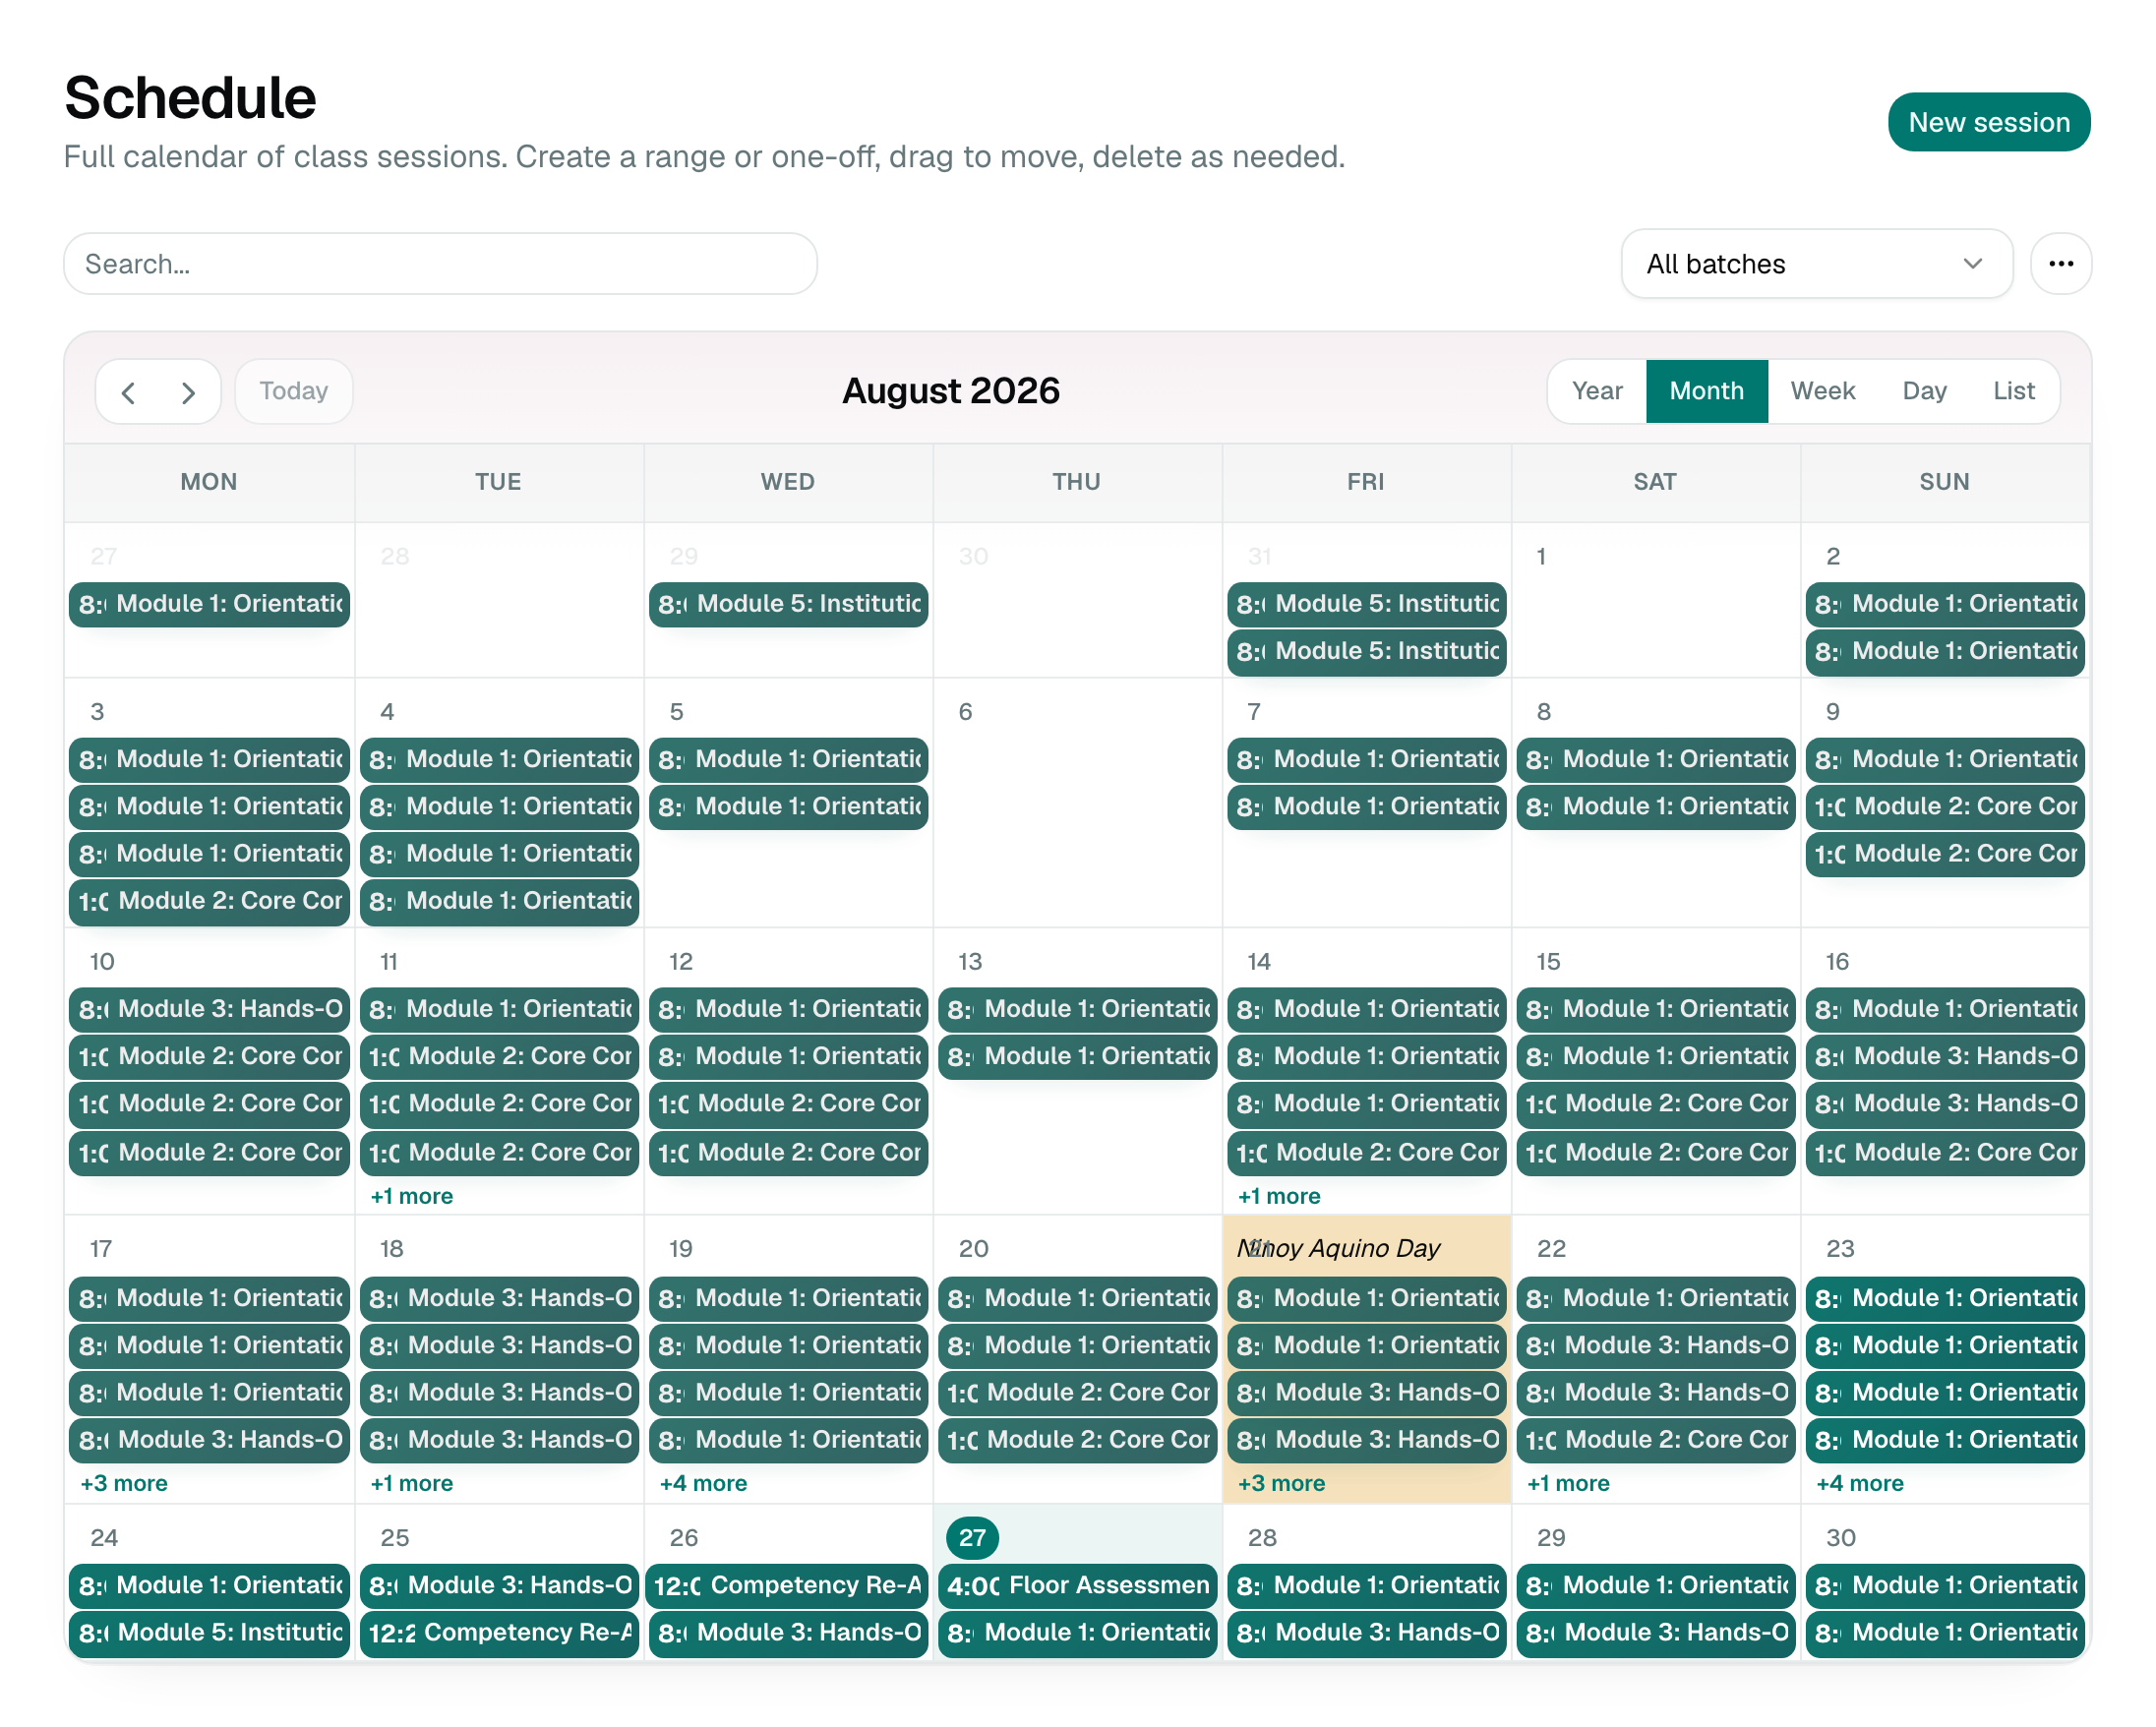Go to the previous month arrow

(x=128, y=392)
